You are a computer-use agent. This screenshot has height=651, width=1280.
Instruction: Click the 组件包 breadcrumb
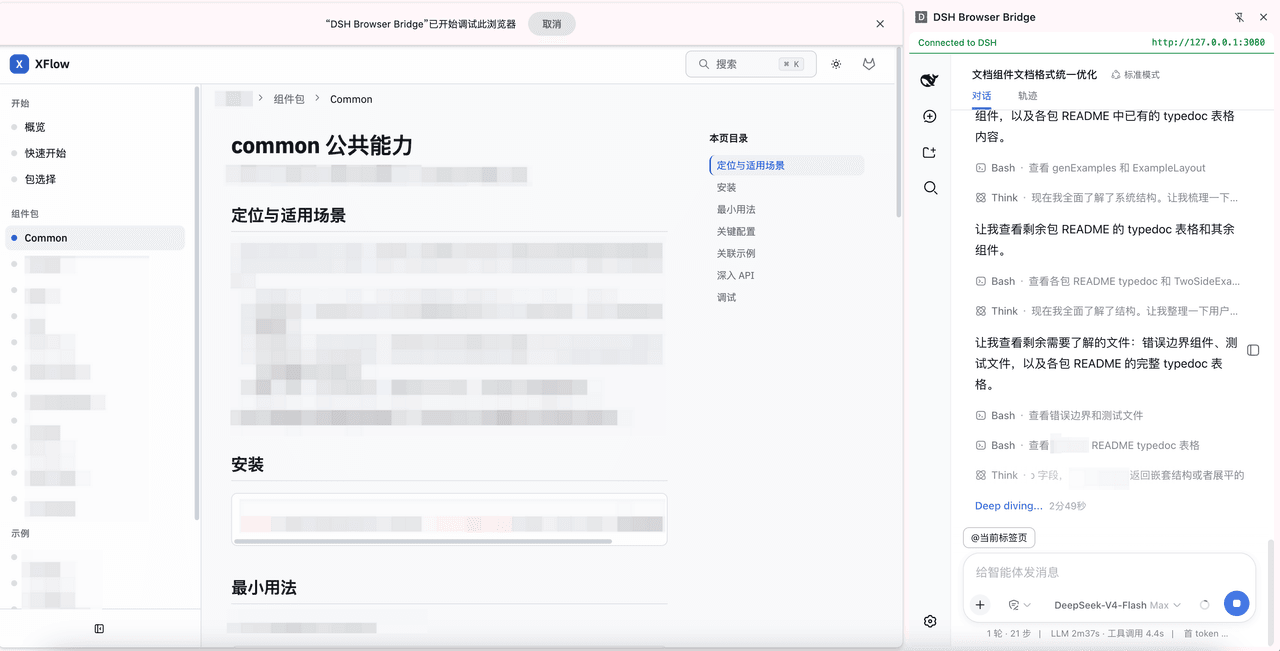click(x=289, y=99)
